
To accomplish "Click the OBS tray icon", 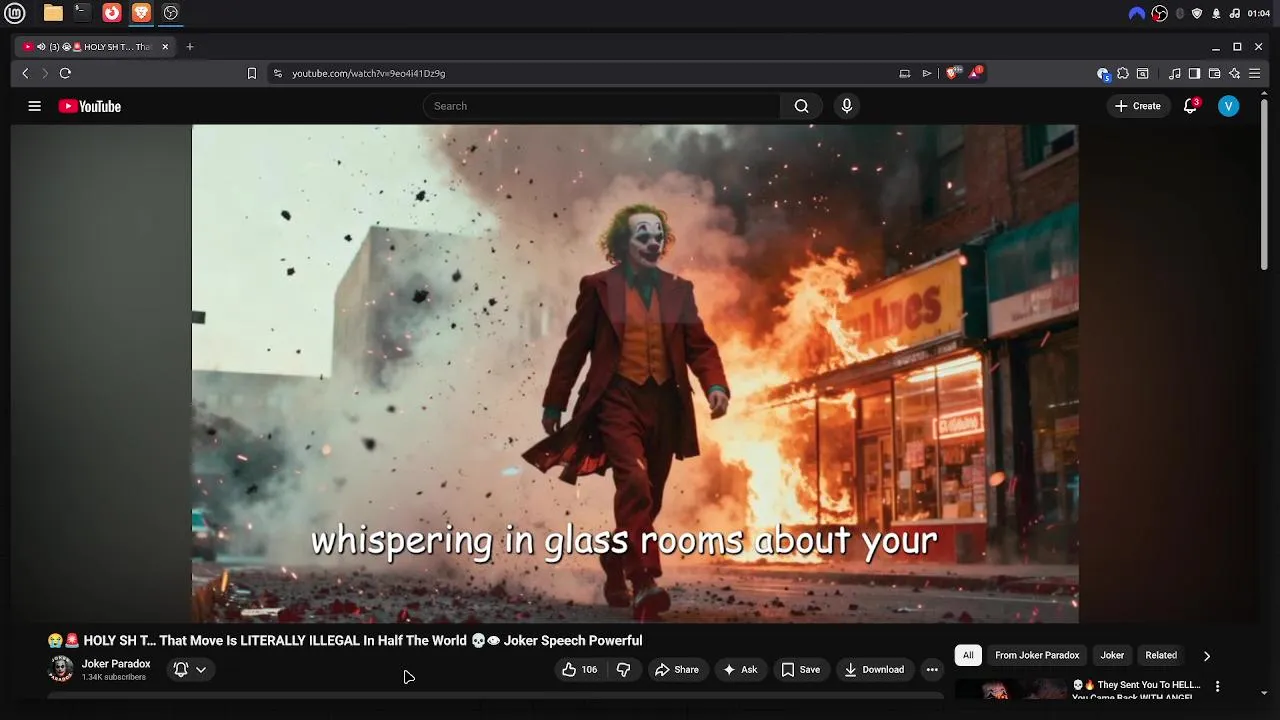I will (x=1160, y=13).
